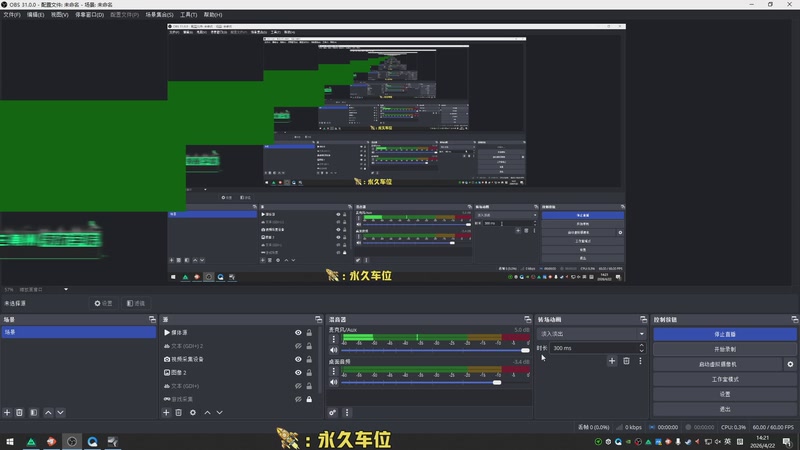
Task: Open source properties gear icon
Action: pos(193,412)
